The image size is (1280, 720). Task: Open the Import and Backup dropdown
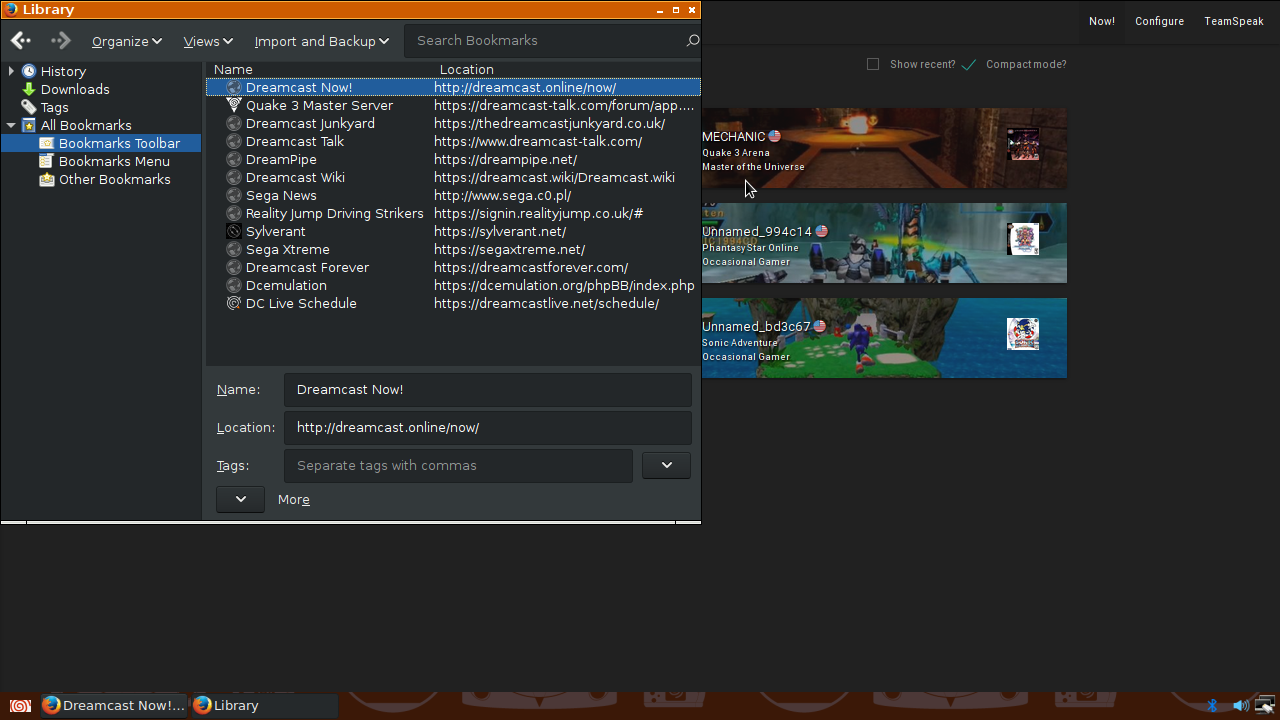point(322,41)
